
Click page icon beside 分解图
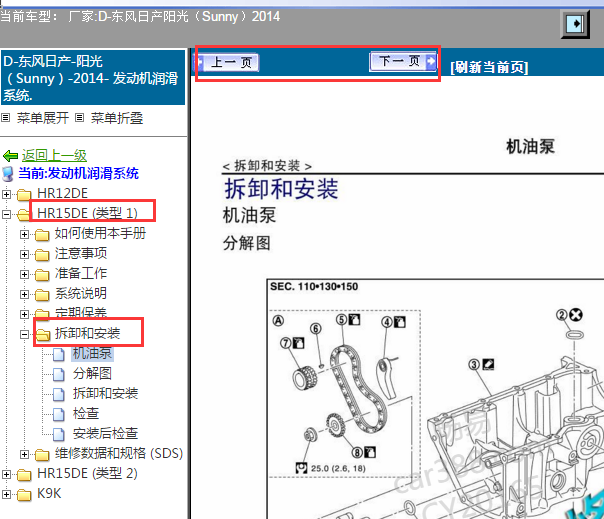coord(59,375)
